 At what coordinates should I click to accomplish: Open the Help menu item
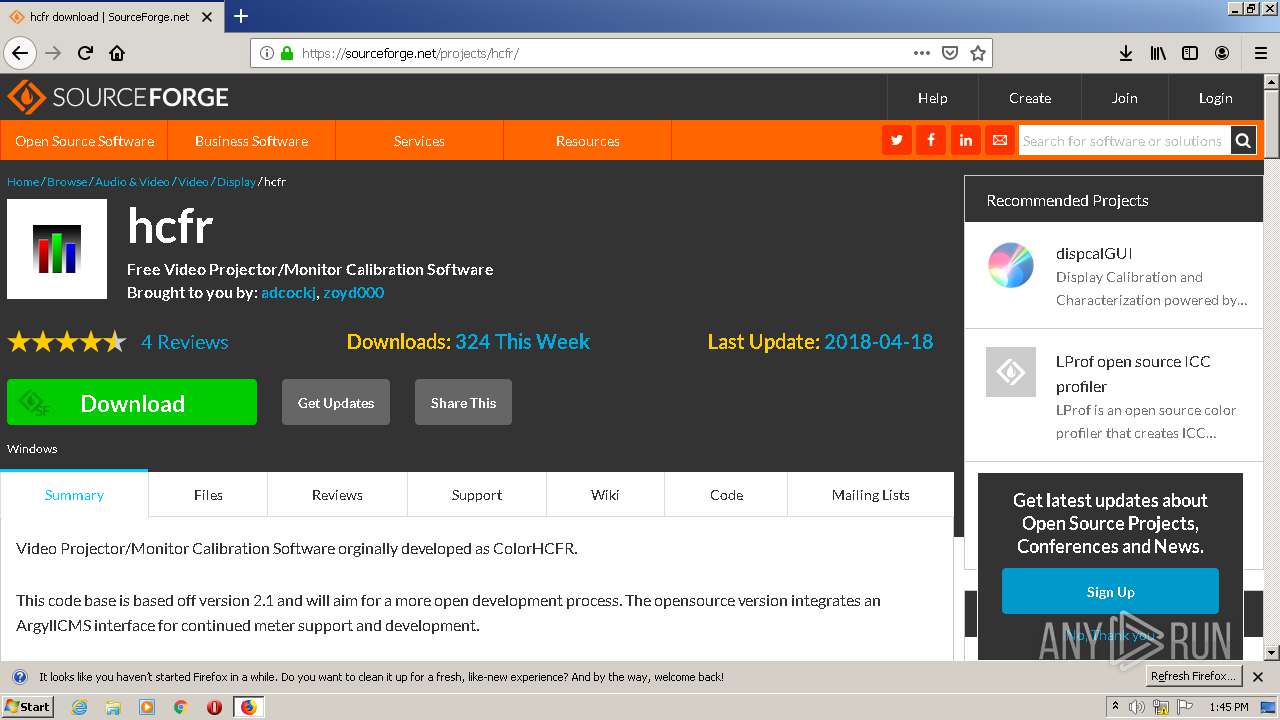coord(933,98)
